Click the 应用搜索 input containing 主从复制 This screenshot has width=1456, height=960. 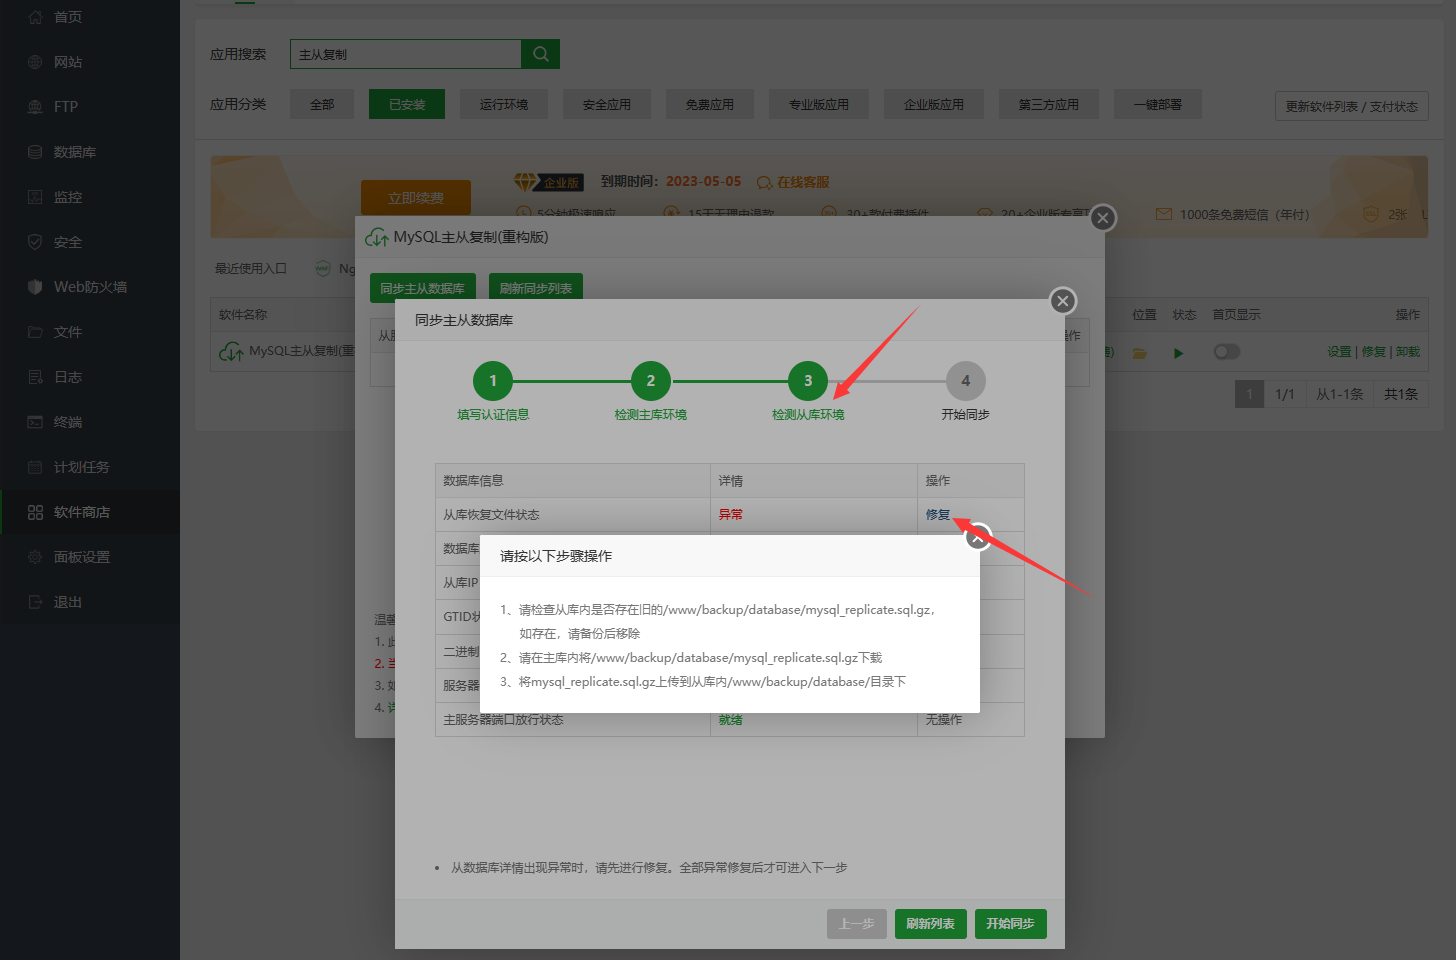[x=406, y=54]
